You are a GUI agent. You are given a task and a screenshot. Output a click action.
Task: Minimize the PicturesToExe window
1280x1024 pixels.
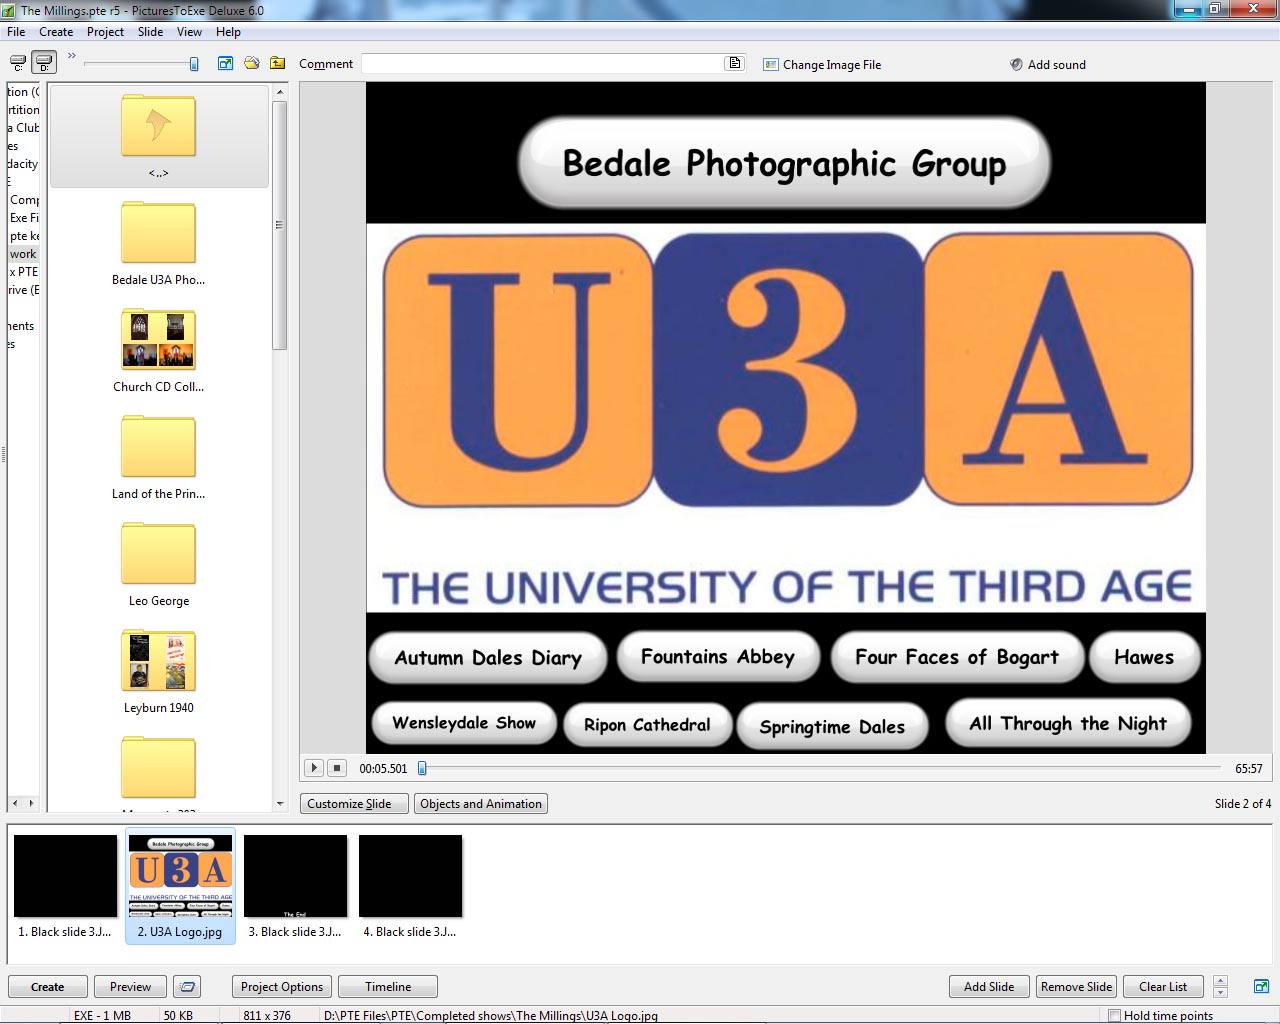[1188, 9]
